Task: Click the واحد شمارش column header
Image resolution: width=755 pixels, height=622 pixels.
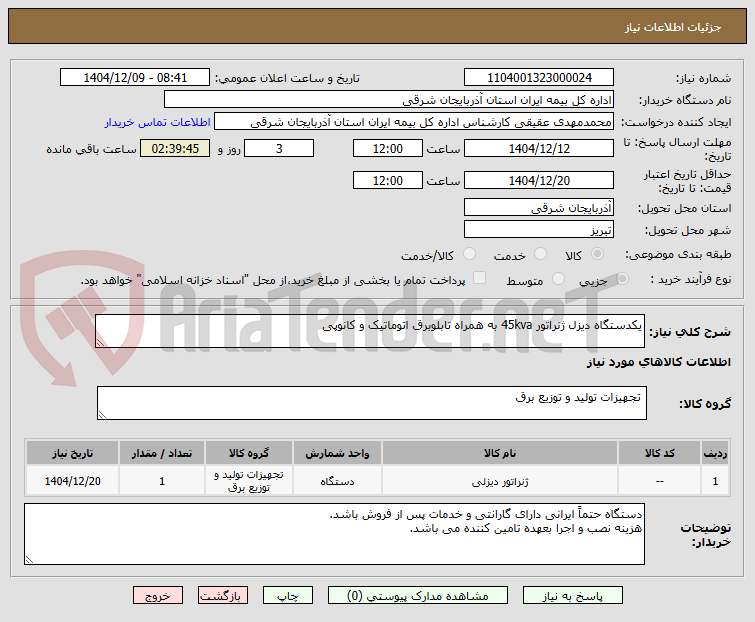Action: (x=337, y=453)
